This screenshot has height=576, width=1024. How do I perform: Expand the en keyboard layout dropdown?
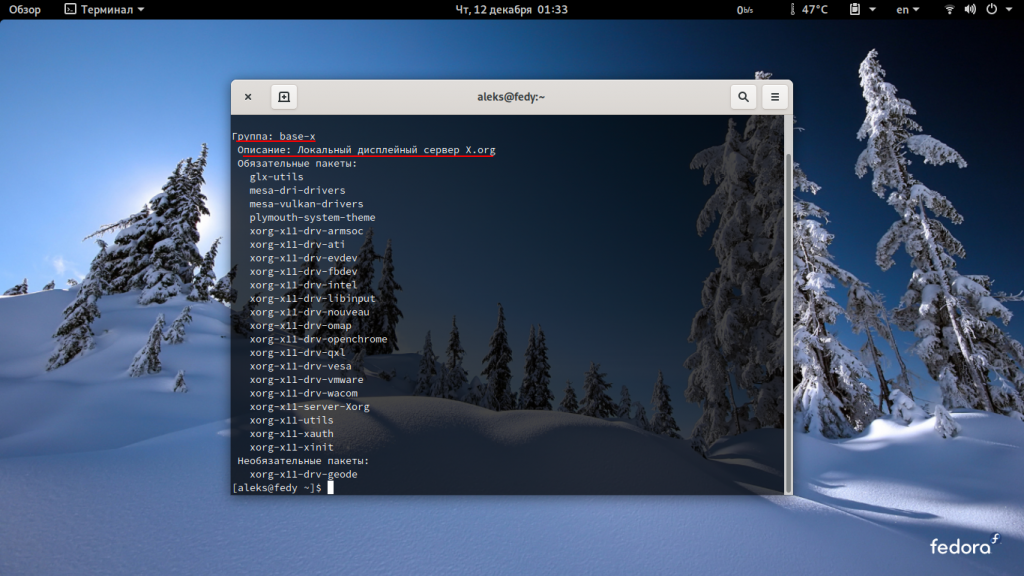(x=908, y=10)
